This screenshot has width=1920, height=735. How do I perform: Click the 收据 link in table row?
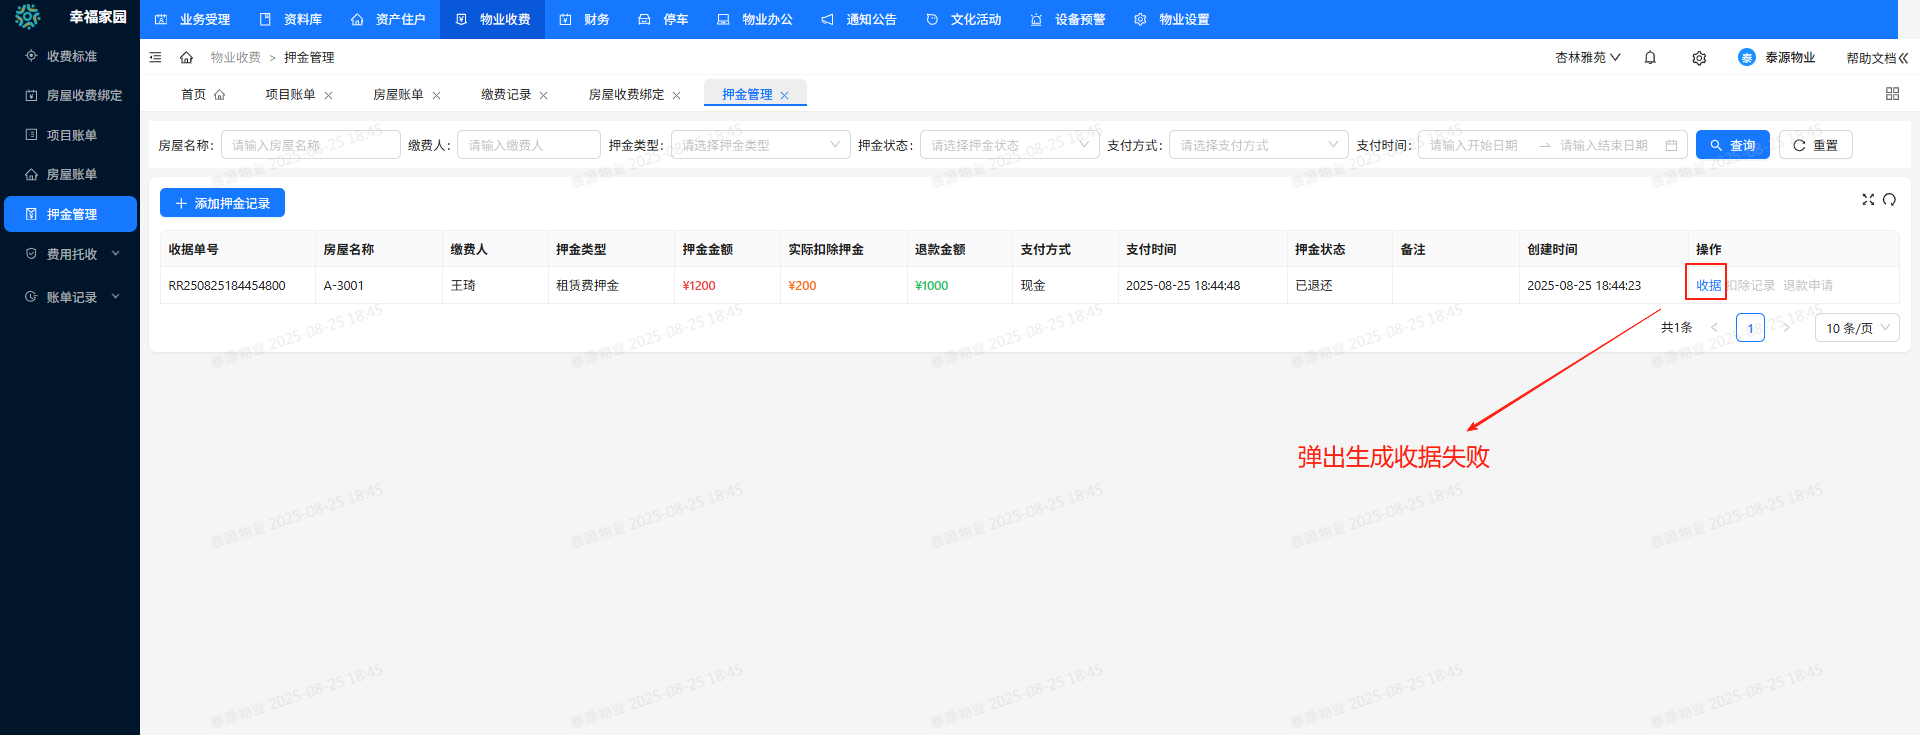1708,285
